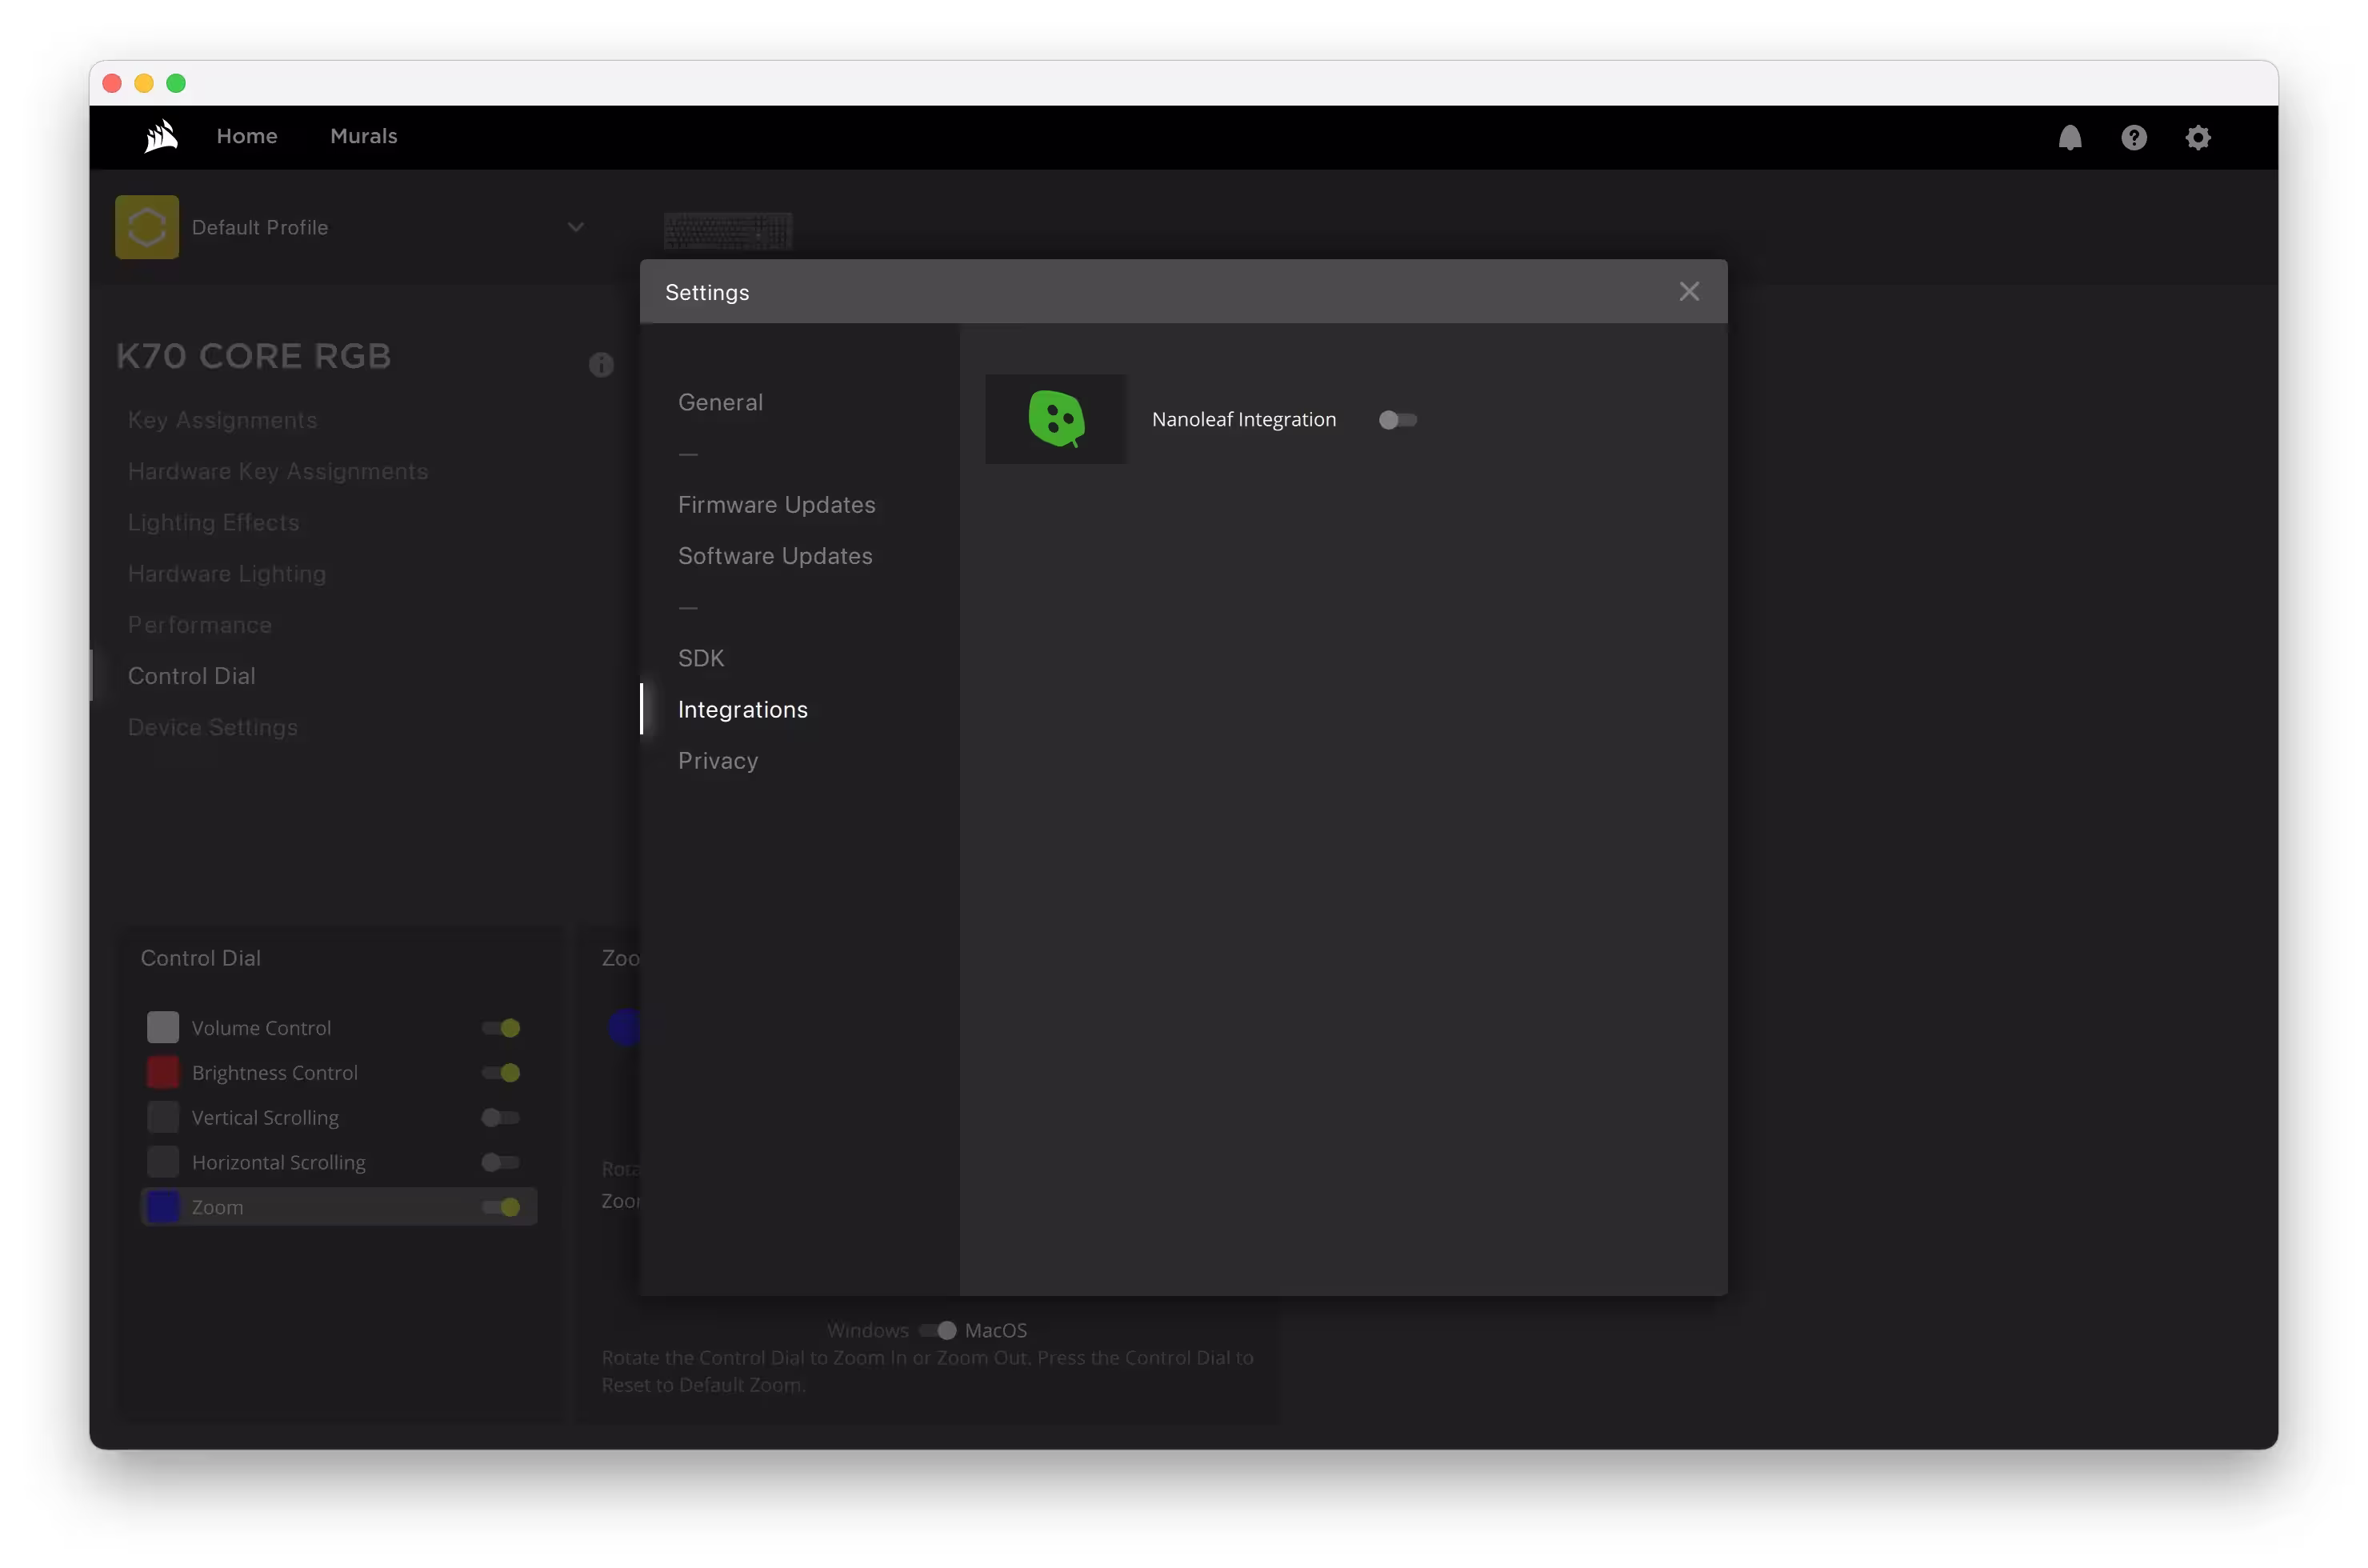Click the Windows label

pyautogui.click(x=867, y=1330)
